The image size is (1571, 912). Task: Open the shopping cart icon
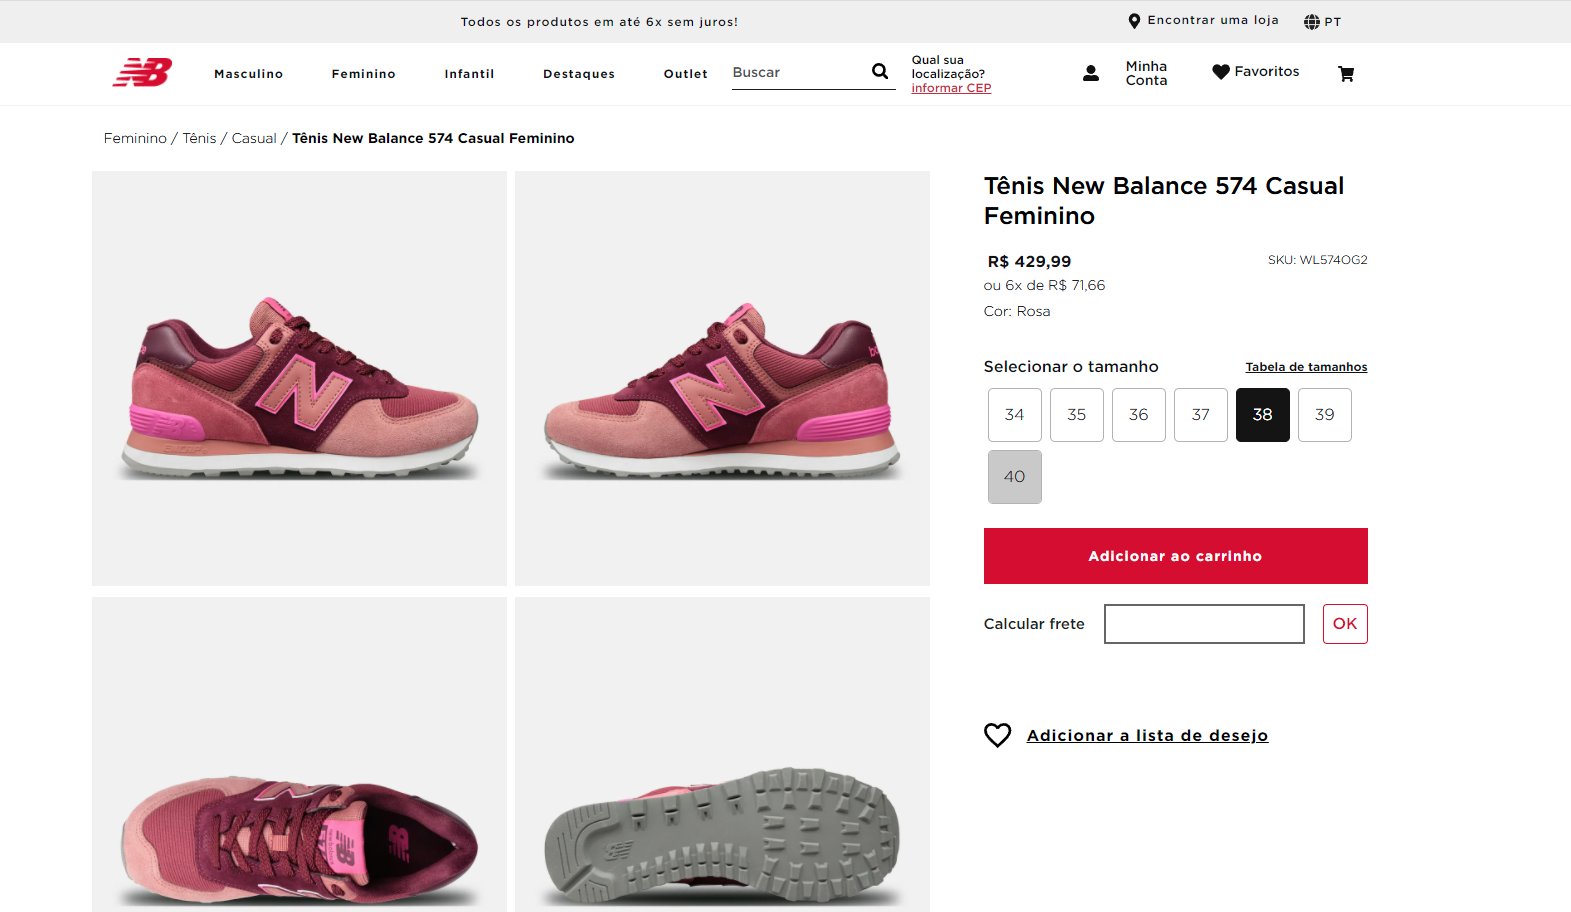click(x=1346, y=73)
